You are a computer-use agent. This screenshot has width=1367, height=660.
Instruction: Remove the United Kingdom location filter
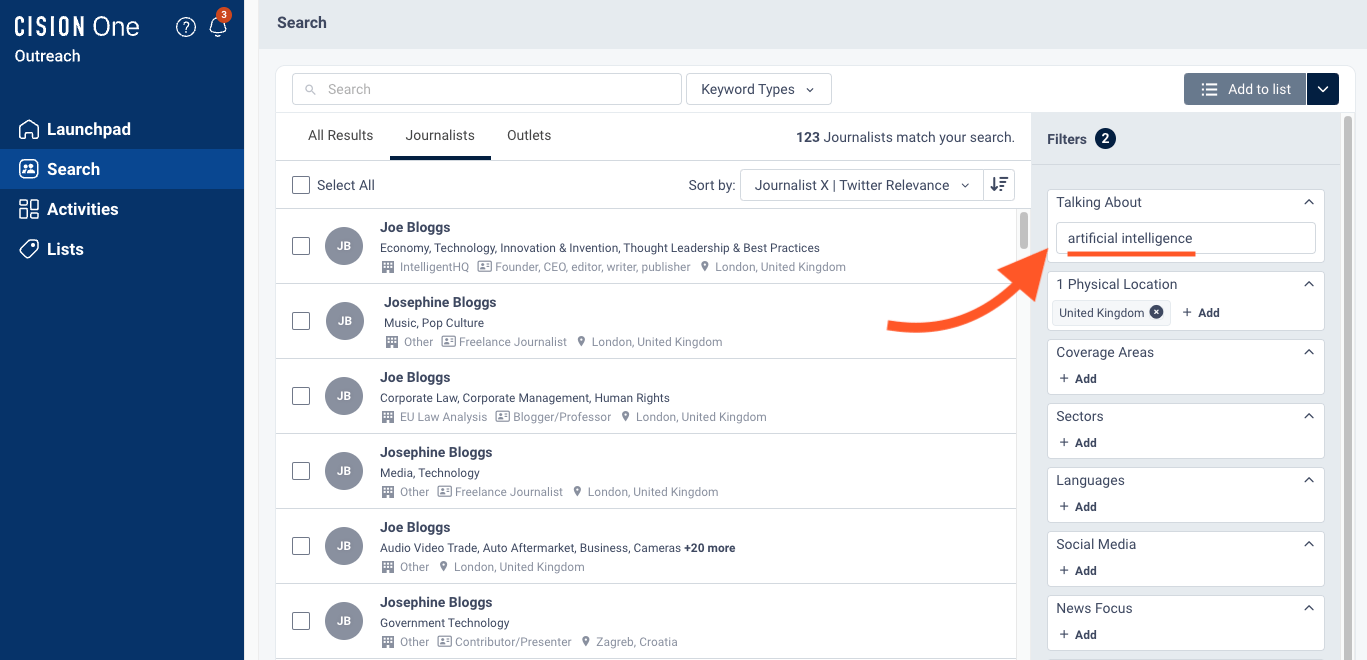click(1156, 312)
